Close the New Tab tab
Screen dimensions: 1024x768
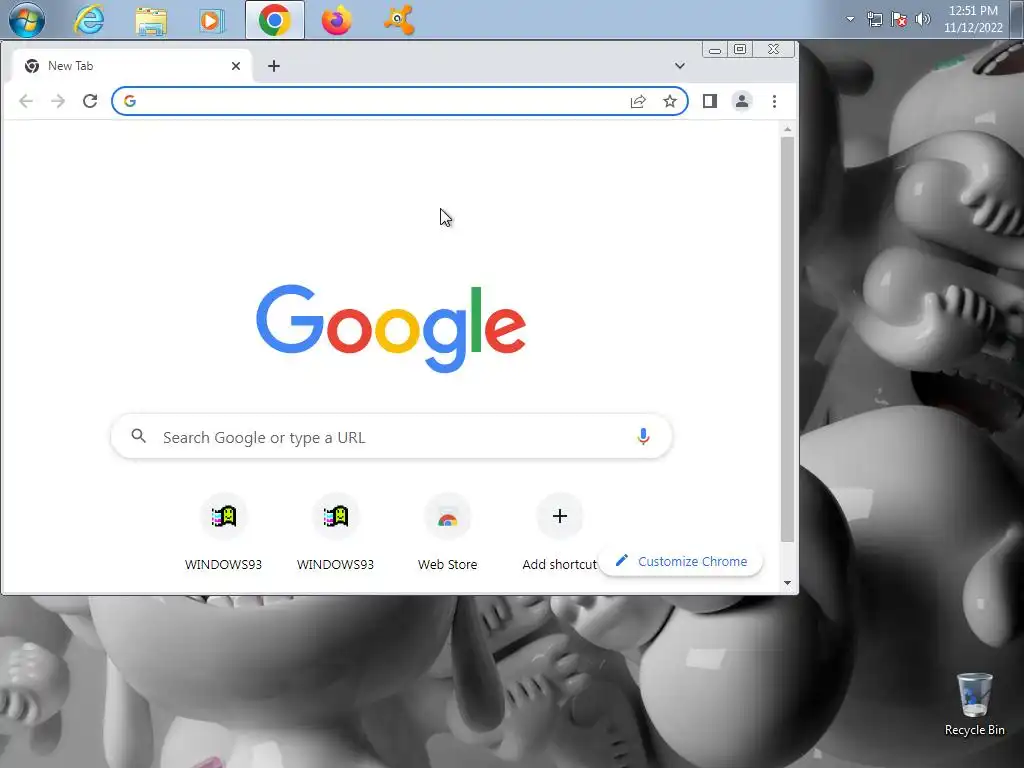point(236,66)
